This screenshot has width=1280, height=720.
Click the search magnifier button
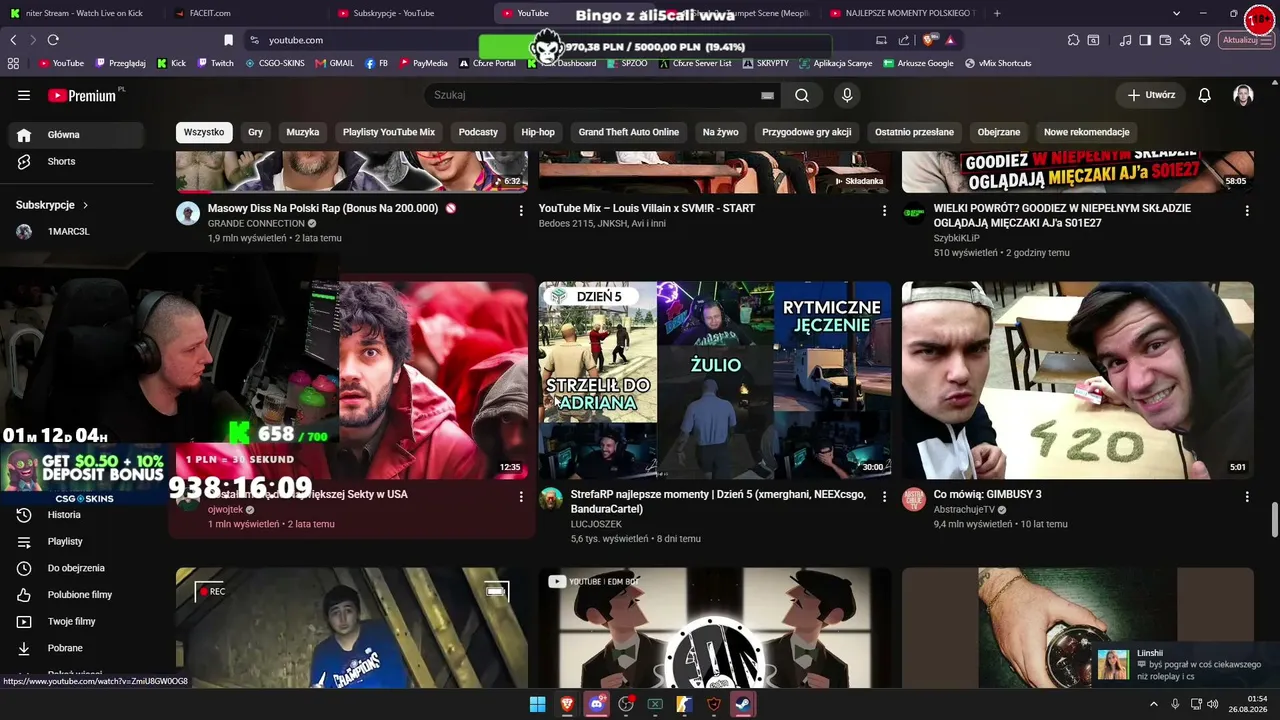(x=802, y=95)
